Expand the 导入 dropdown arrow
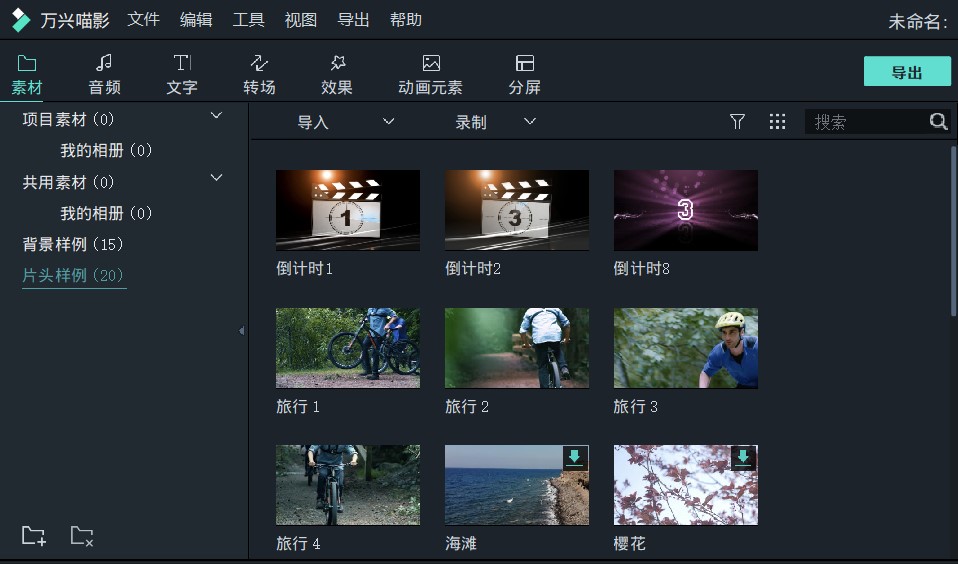Viewport: 958px width, 564px height. tap(389, 121)
